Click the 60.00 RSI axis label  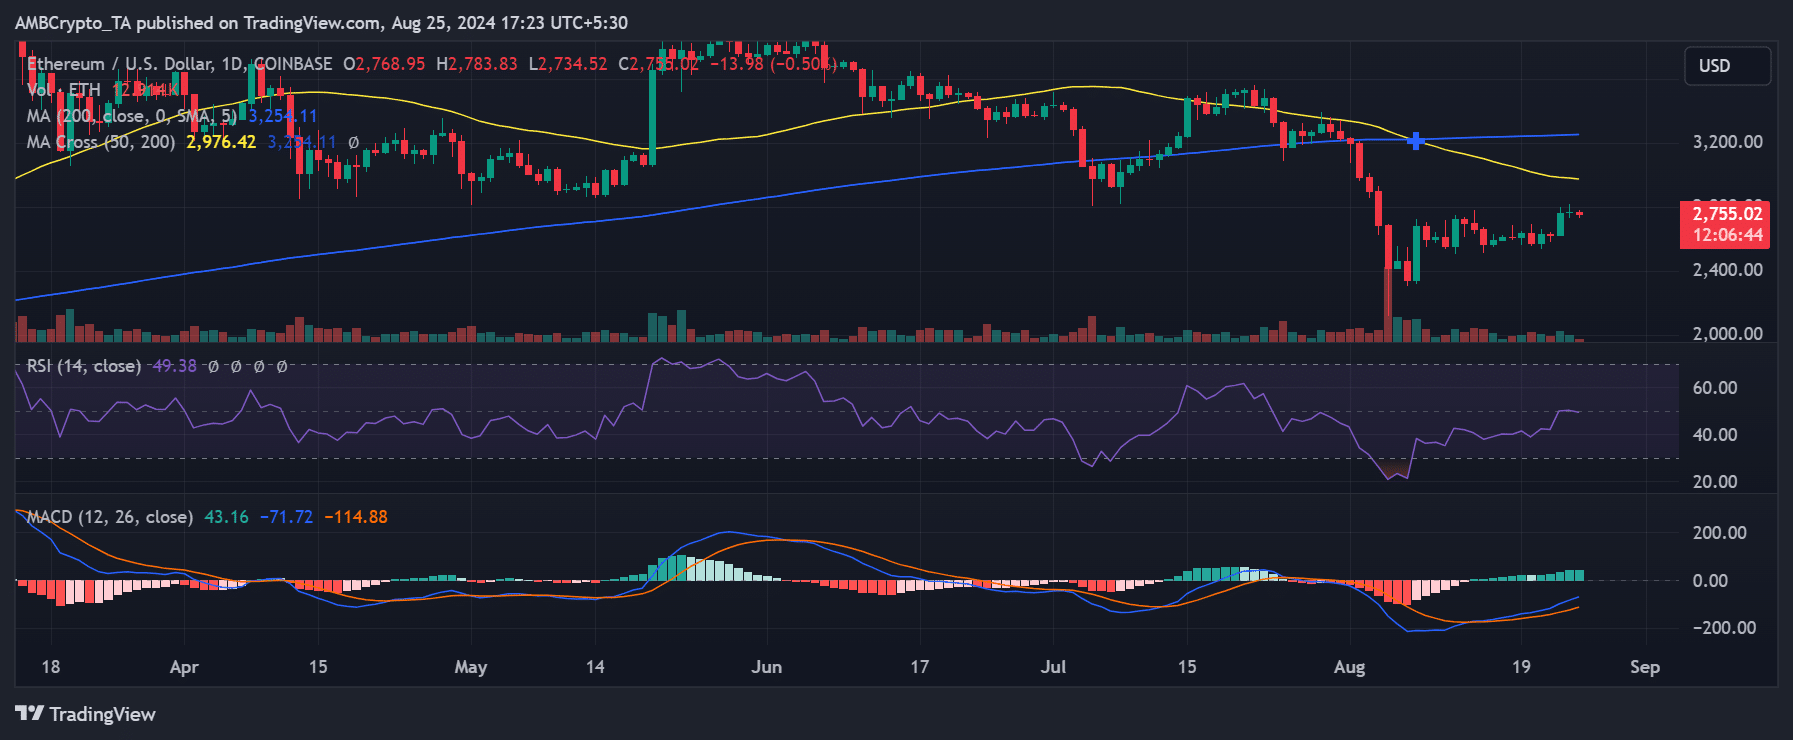[1714, 388]
